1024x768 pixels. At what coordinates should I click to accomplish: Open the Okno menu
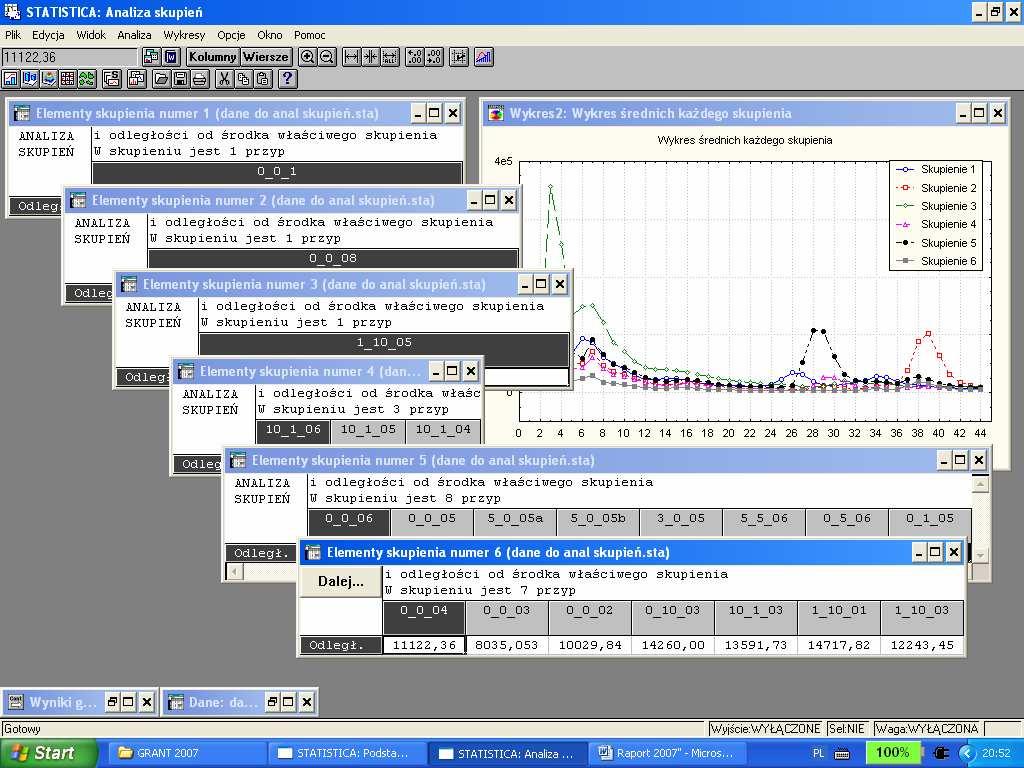coord(270,35)
